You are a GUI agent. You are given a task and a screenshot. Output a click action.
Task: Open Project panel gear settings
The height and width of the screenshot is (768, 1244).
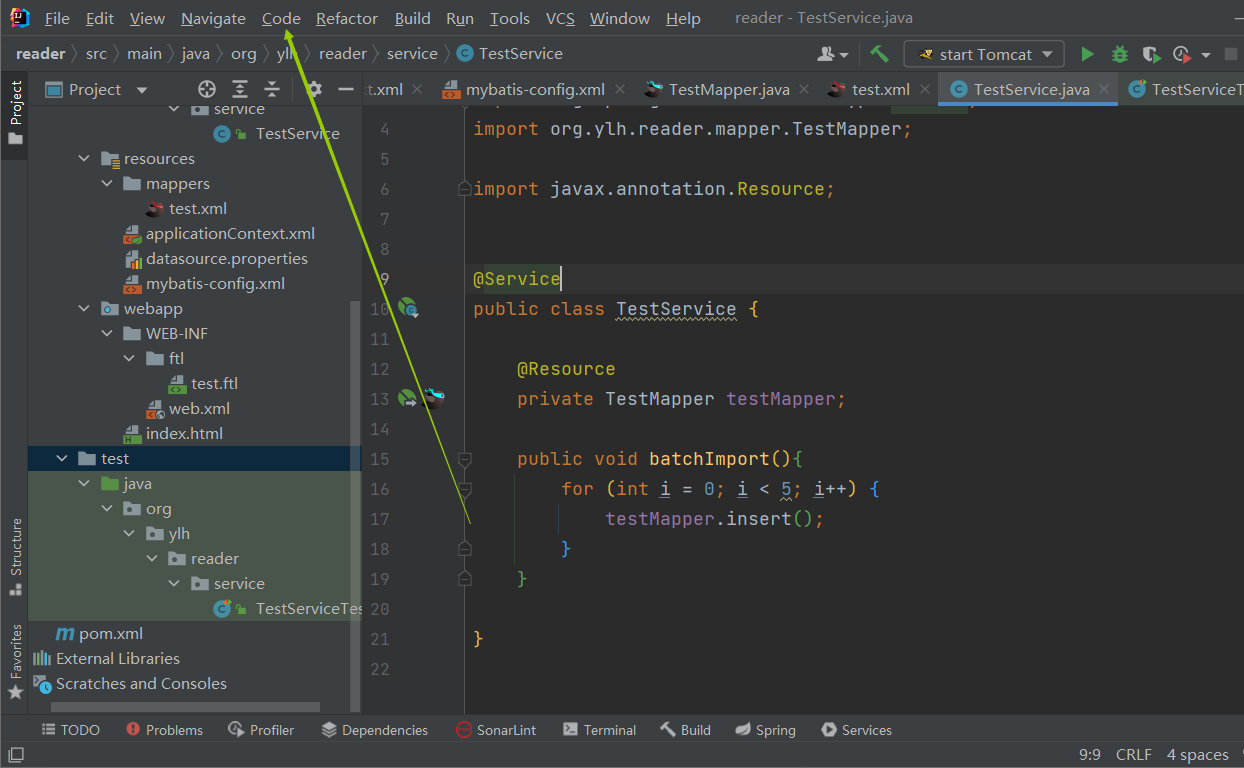point(314,89)
